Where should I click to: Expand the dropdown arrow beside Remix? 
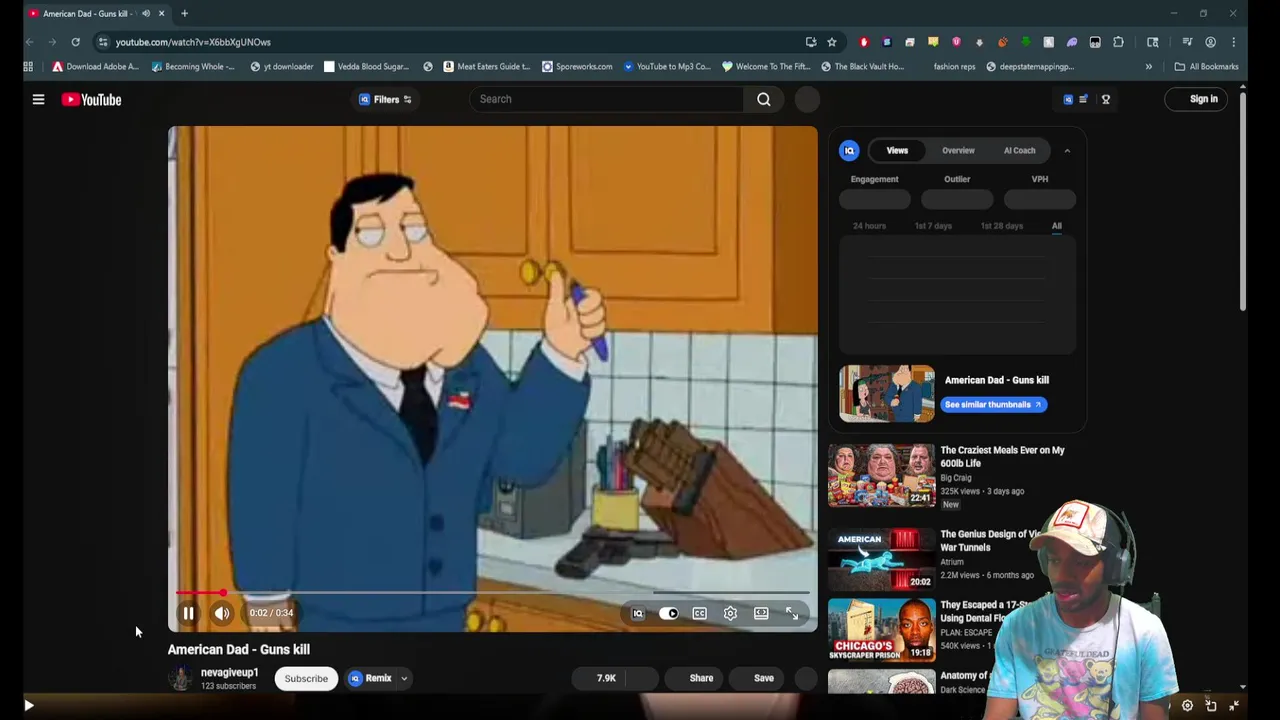click(x=404, y=678)
